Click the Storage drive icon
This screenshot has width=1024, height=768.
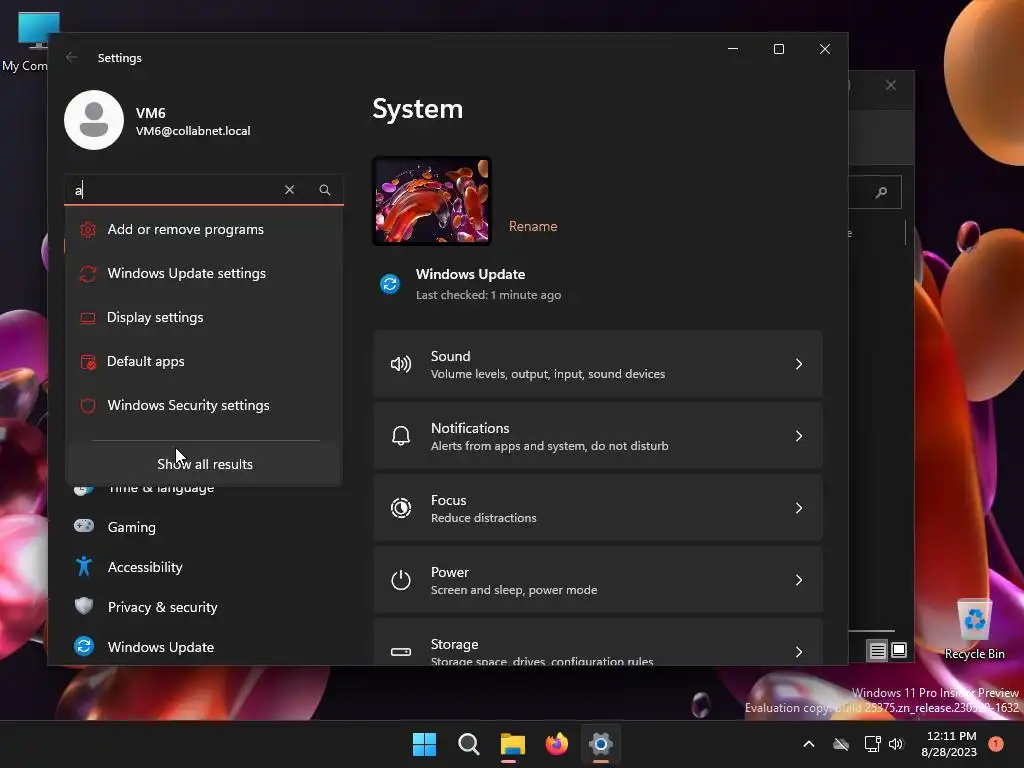tap(401, 652)
